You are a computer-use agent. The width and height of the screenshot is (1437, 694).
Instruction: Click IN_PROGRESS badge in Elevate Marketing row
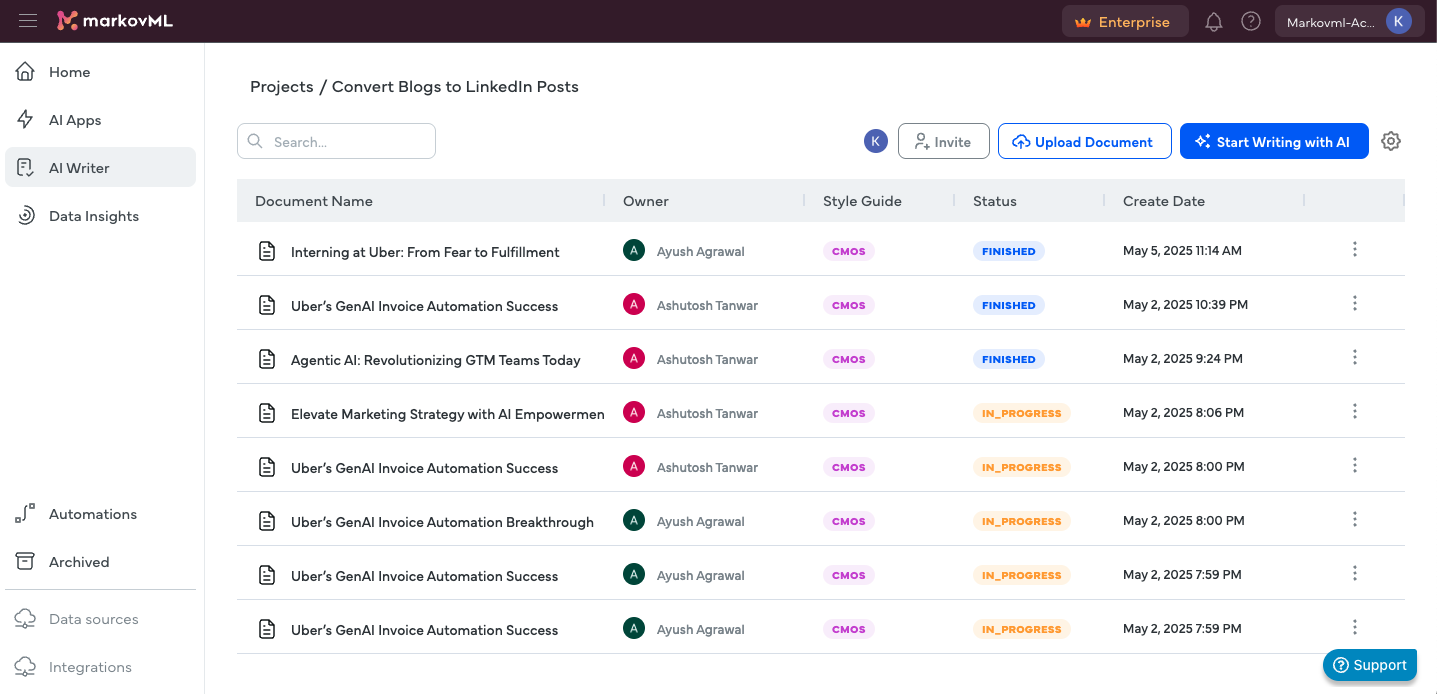[1022, 413]
